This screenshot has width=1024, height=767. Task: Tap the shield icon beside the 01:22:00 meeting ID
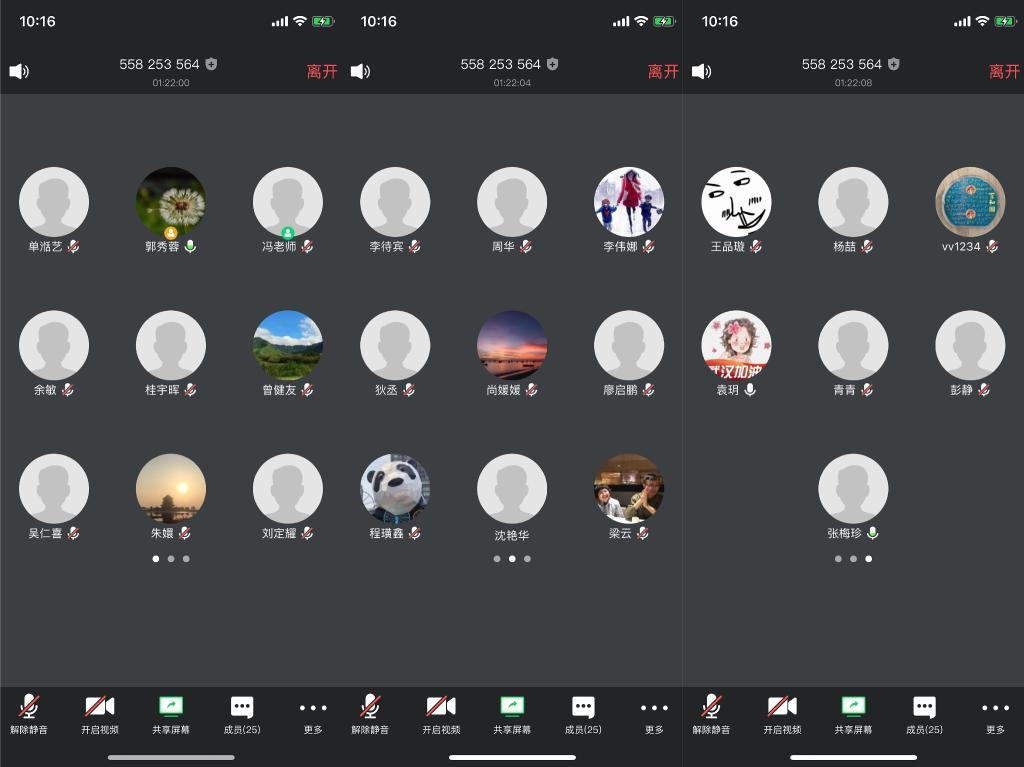(x=211, y=64)
